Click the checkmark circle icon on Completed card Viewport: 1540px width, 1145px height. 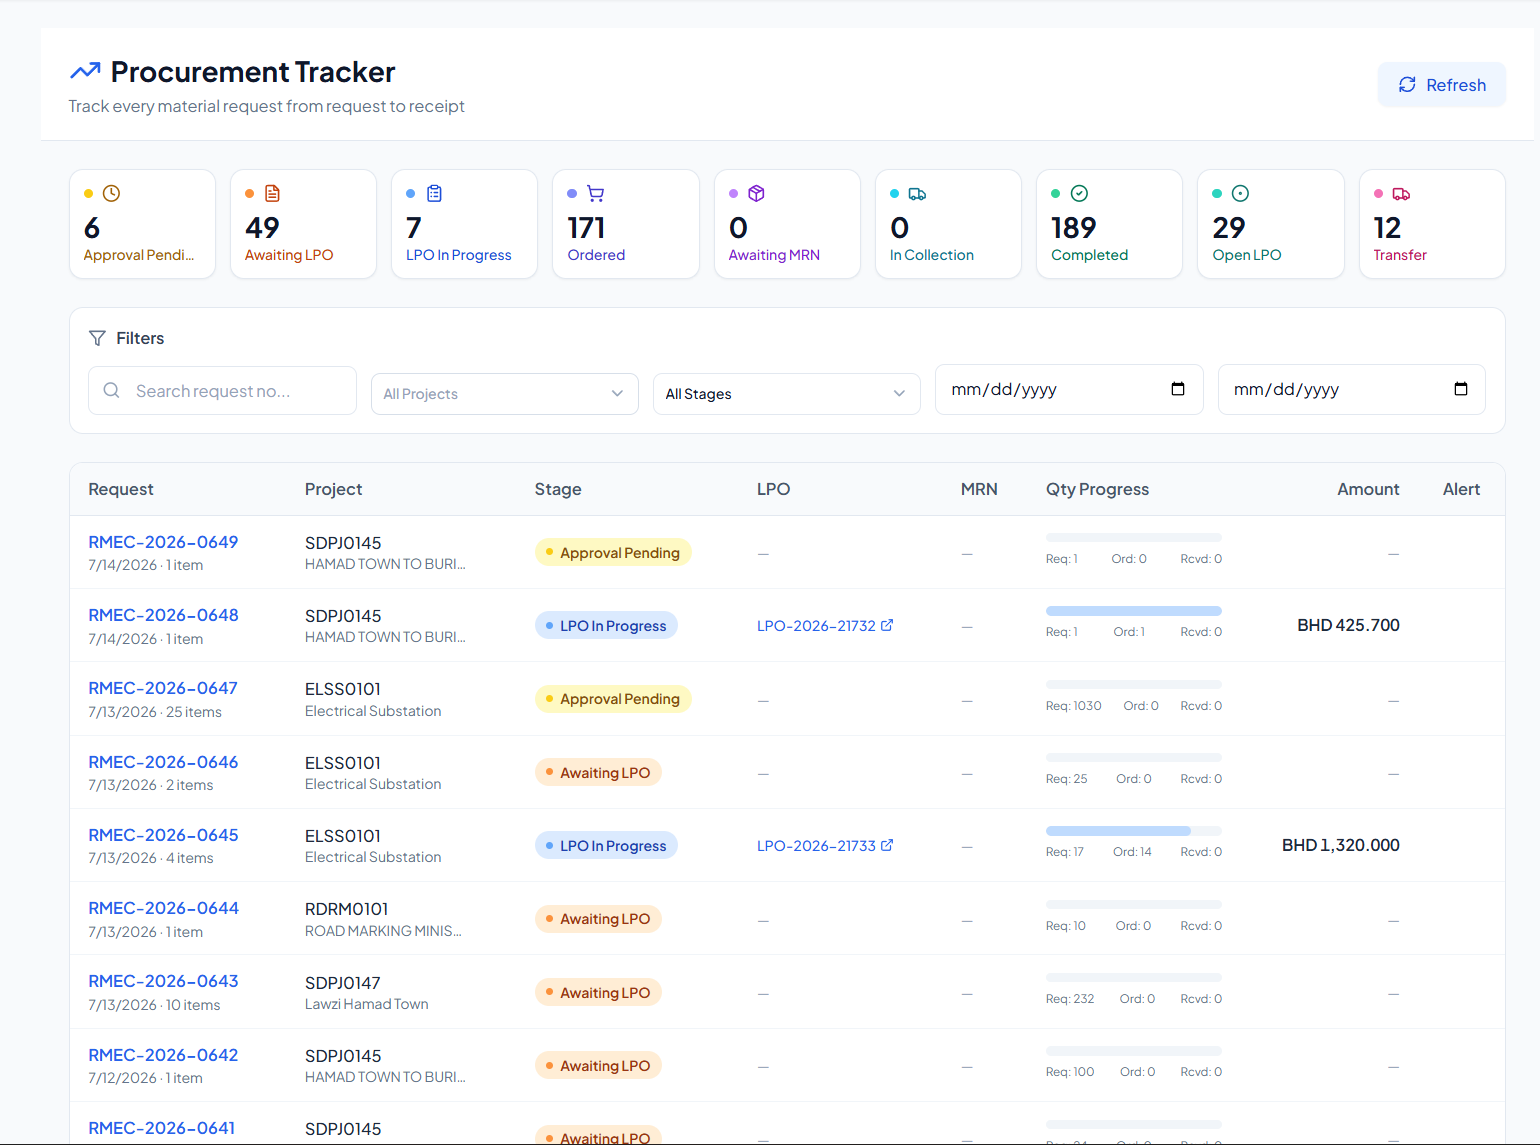click(x=1079, y=193)
